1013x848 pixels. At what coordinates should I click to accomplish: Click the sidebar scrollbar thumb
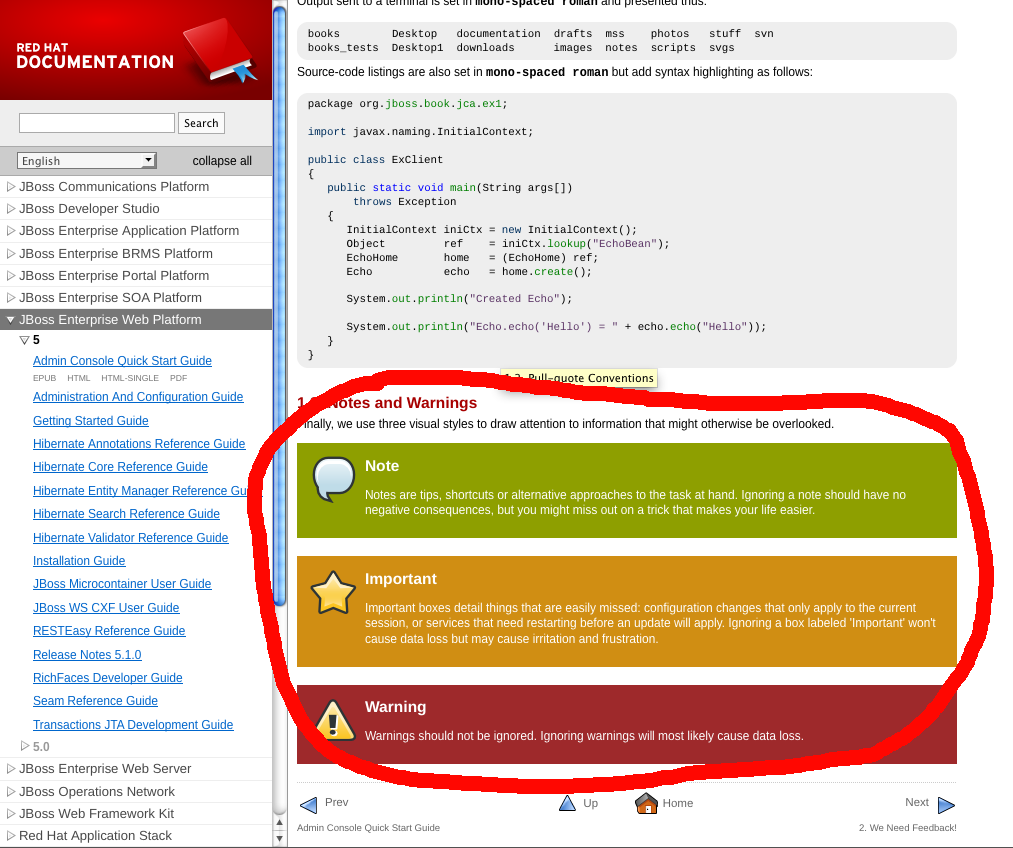point(280,304)
